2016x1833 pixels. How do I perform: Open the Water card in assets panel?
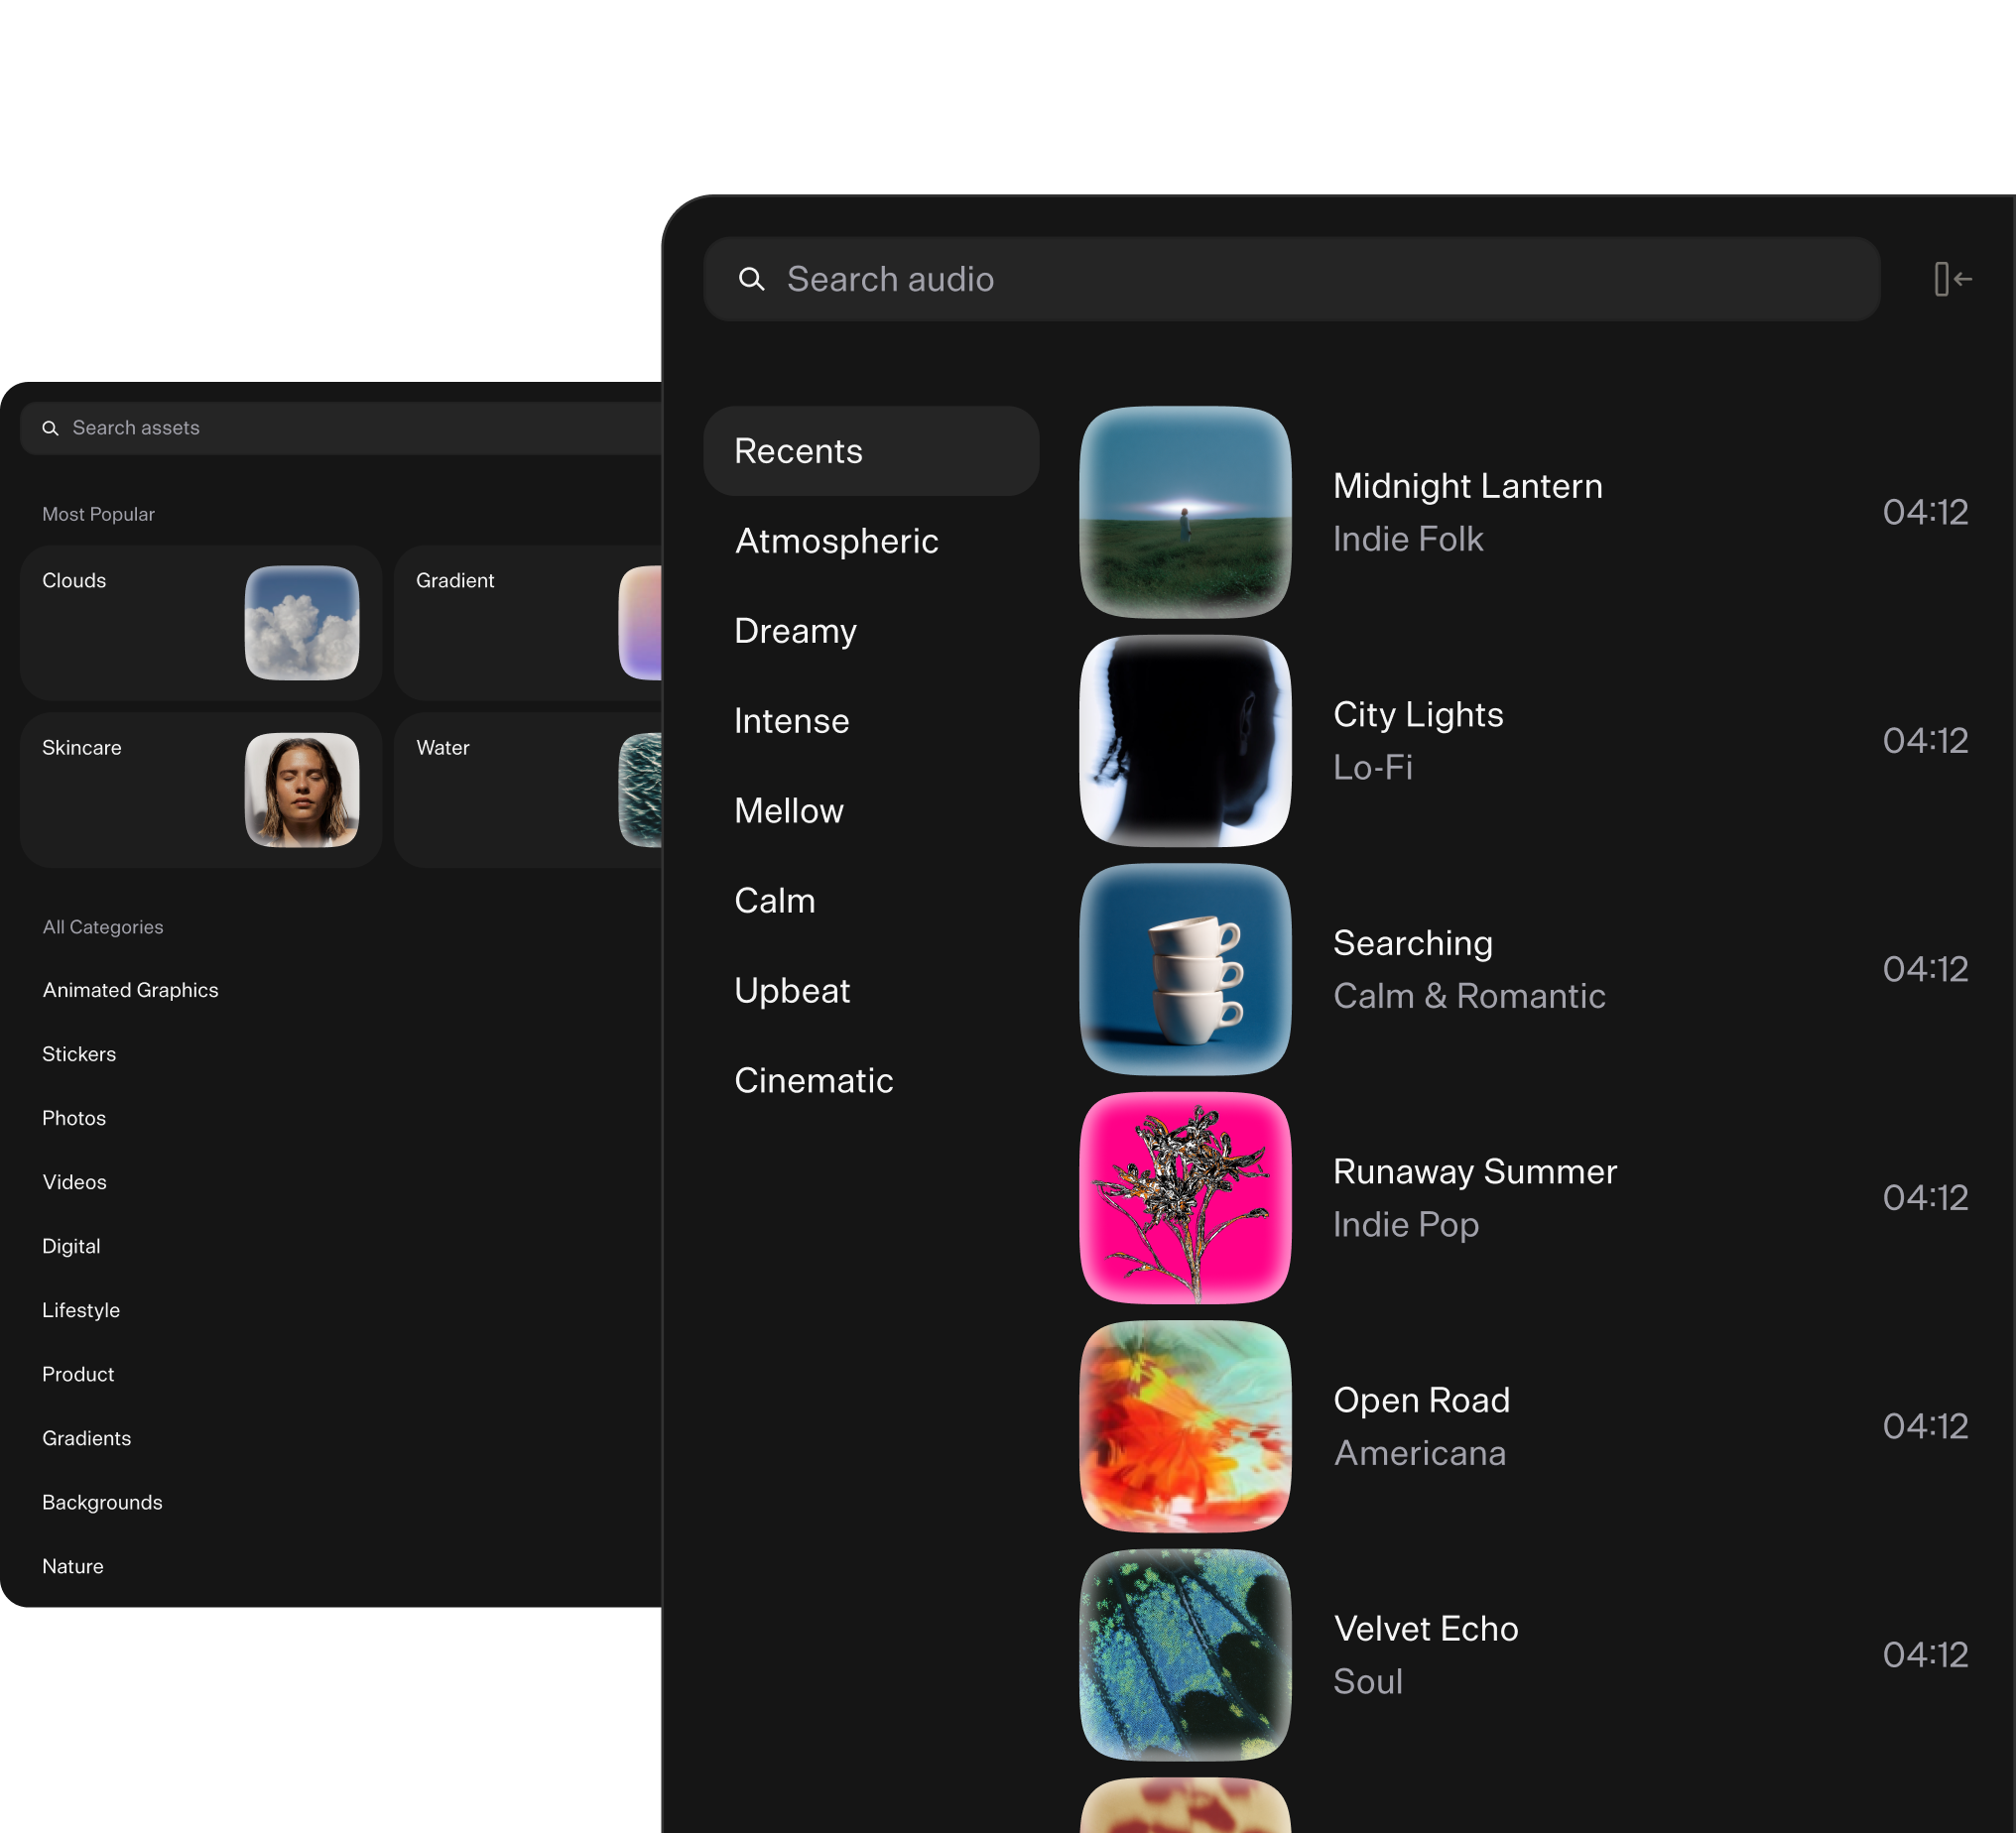click(528, 790)
